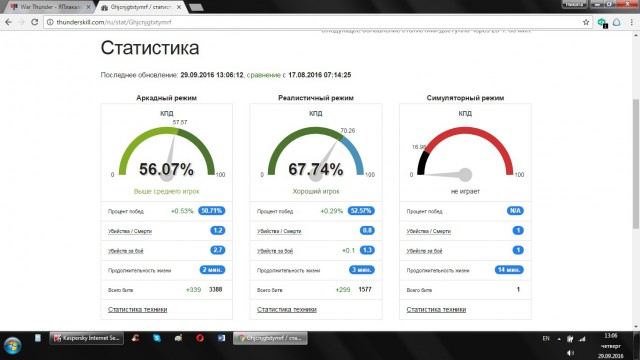
Task: Click 'Выше среднего игрок' rating text
Action: coord(167,191)
